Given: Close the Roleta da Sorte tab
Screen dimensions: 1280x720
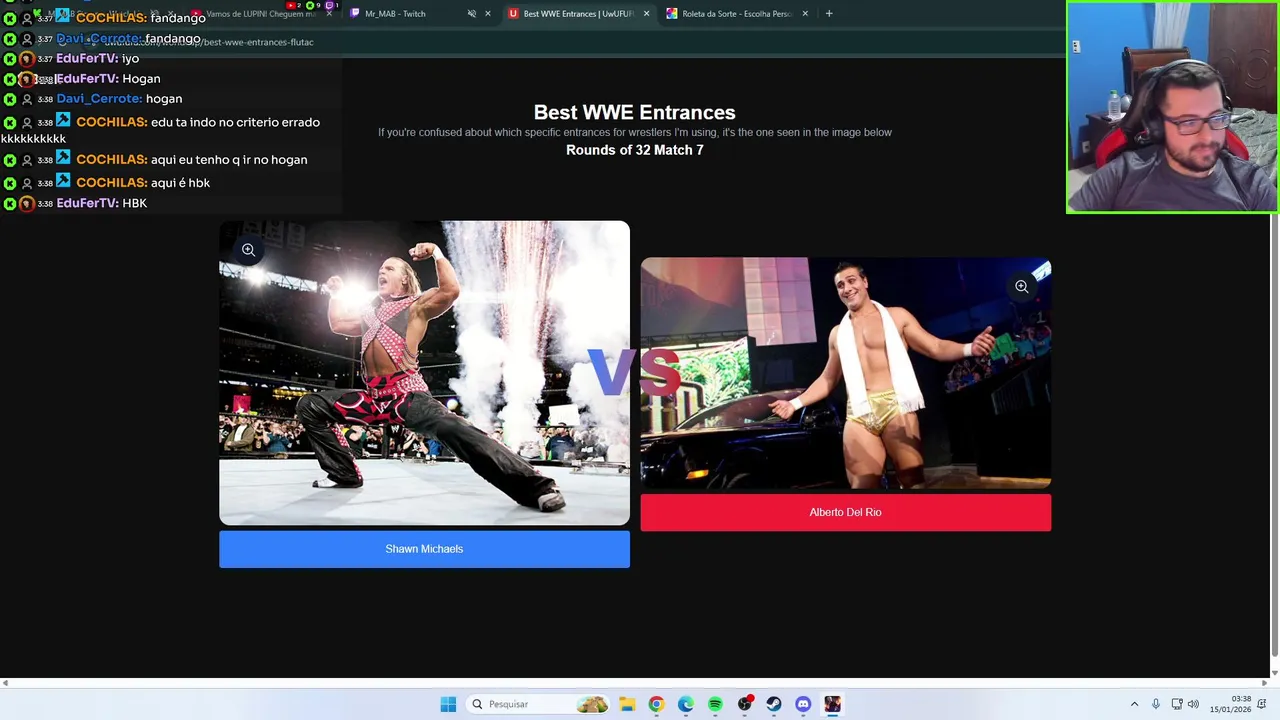Looking at the screenshot, I should point(805,14).
